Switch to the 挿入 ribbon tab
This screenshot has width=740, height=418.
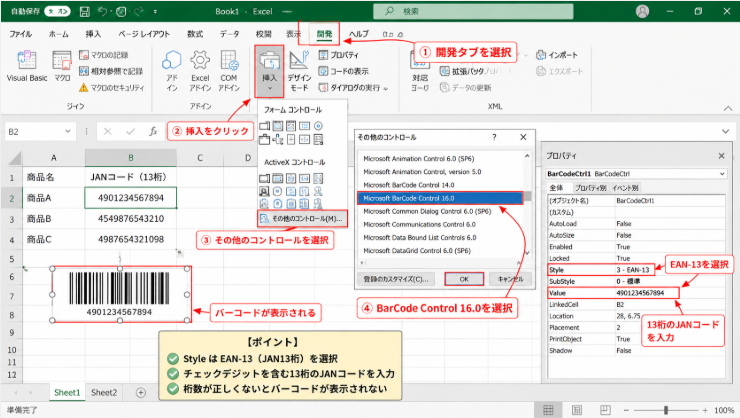point(93,34)
